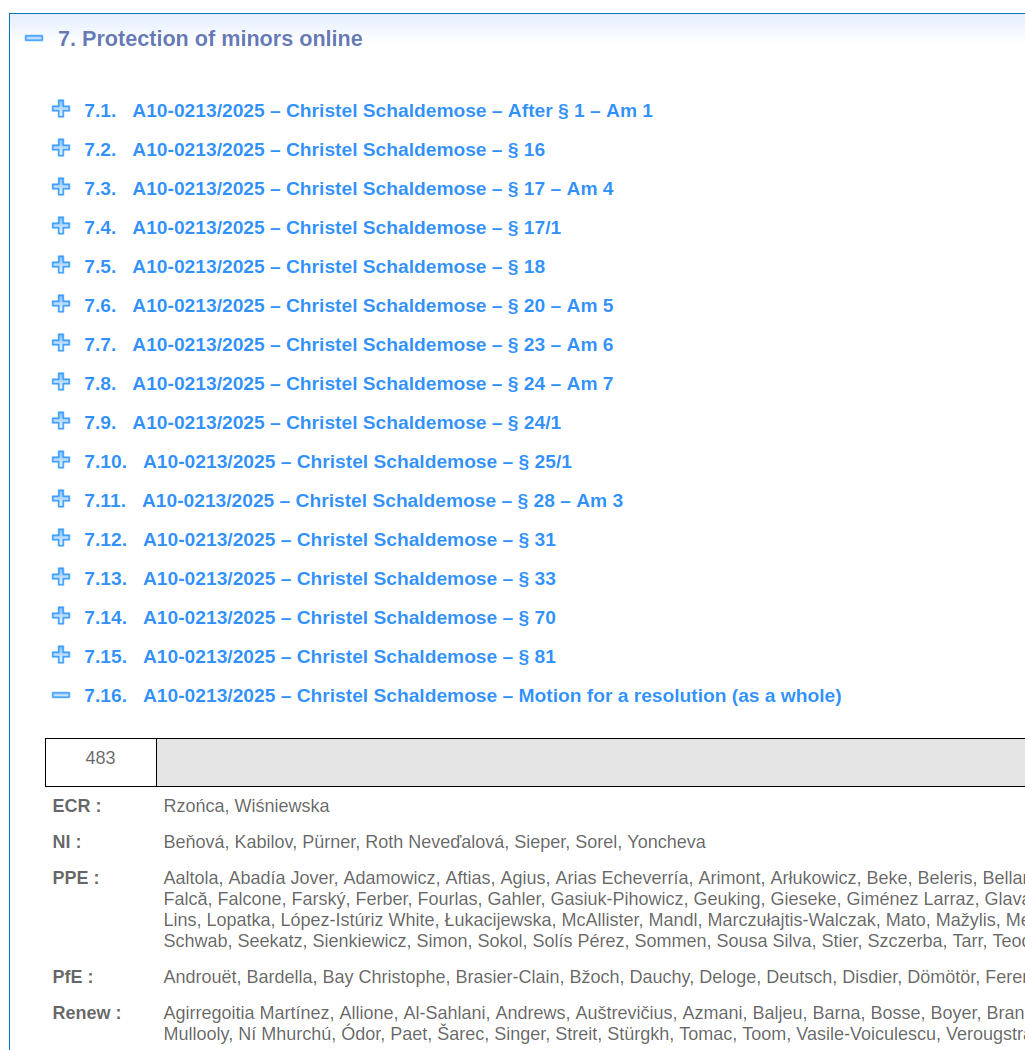This screenshot has width=1025, height=1050.
Task: Expand 7.15 § 81 plus icon
Action: [x=61, y=655]
